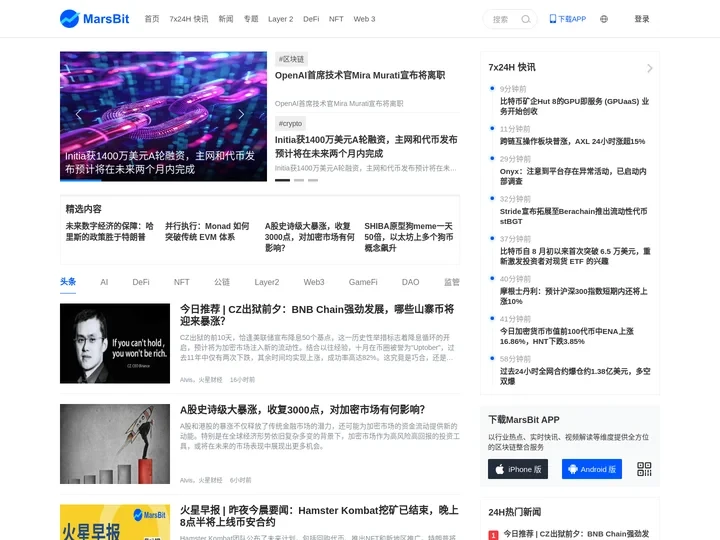Viewport: 720px width, 540px height.
Task: Select the AI category tab
Action: pos(104,282)
